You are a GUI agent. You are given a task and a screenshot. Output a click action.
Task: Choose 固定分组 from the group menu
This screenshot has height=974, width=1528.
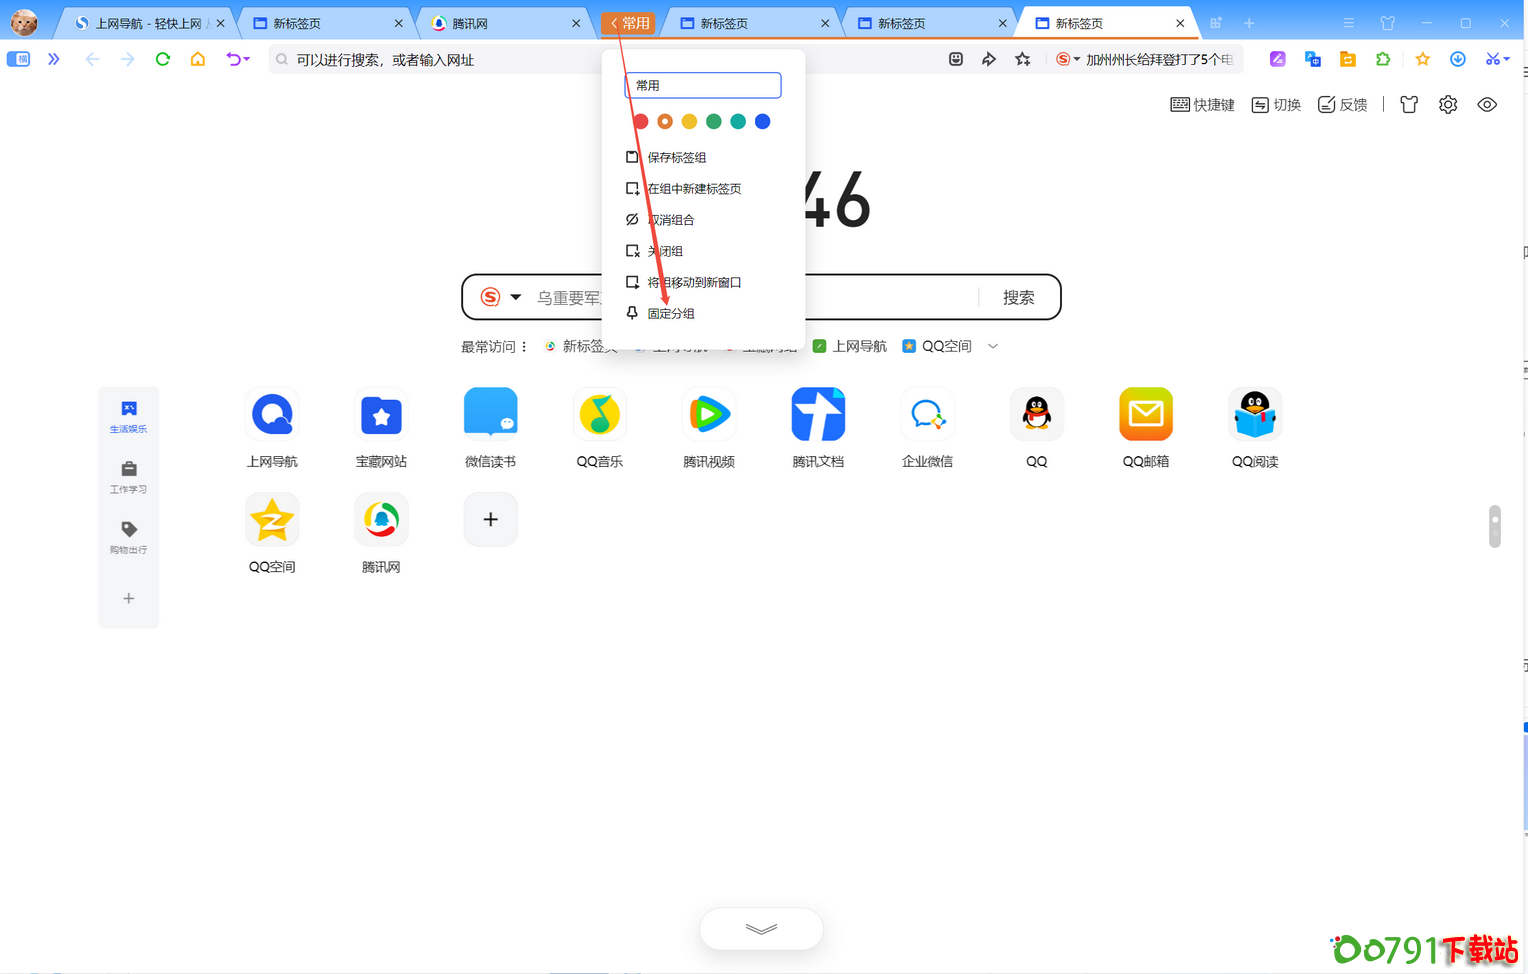click(670, 314)
